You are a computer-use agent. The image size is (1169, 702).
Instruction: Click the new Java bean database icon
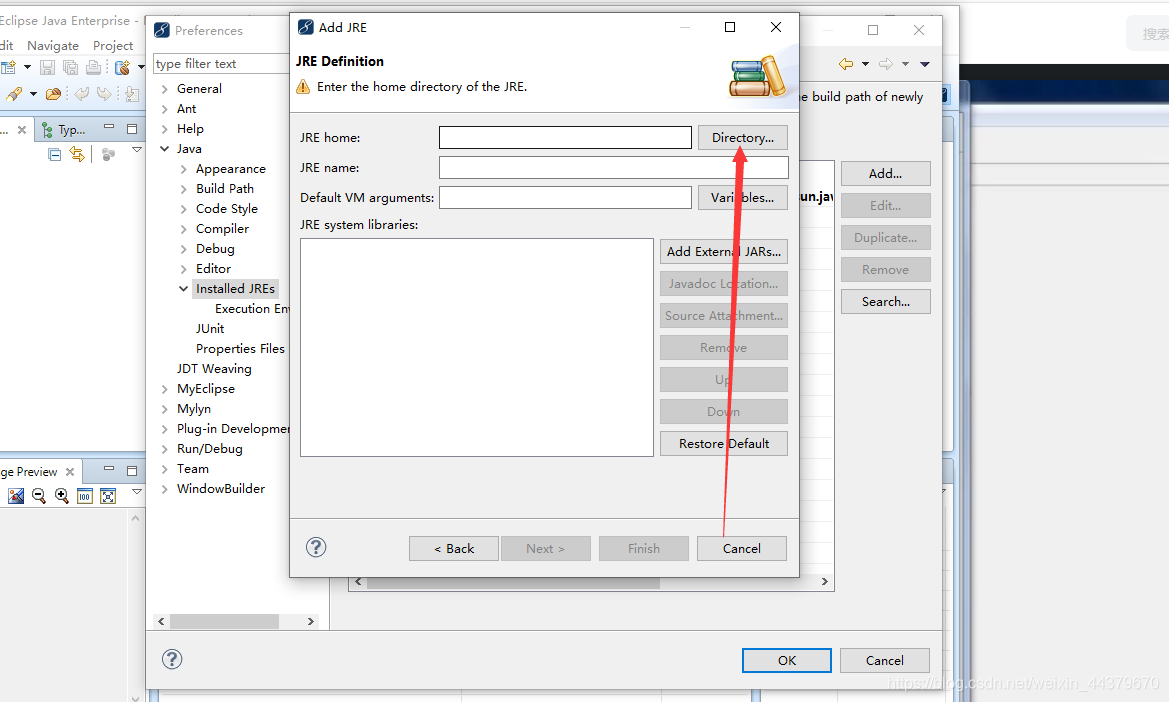[123, 68]
